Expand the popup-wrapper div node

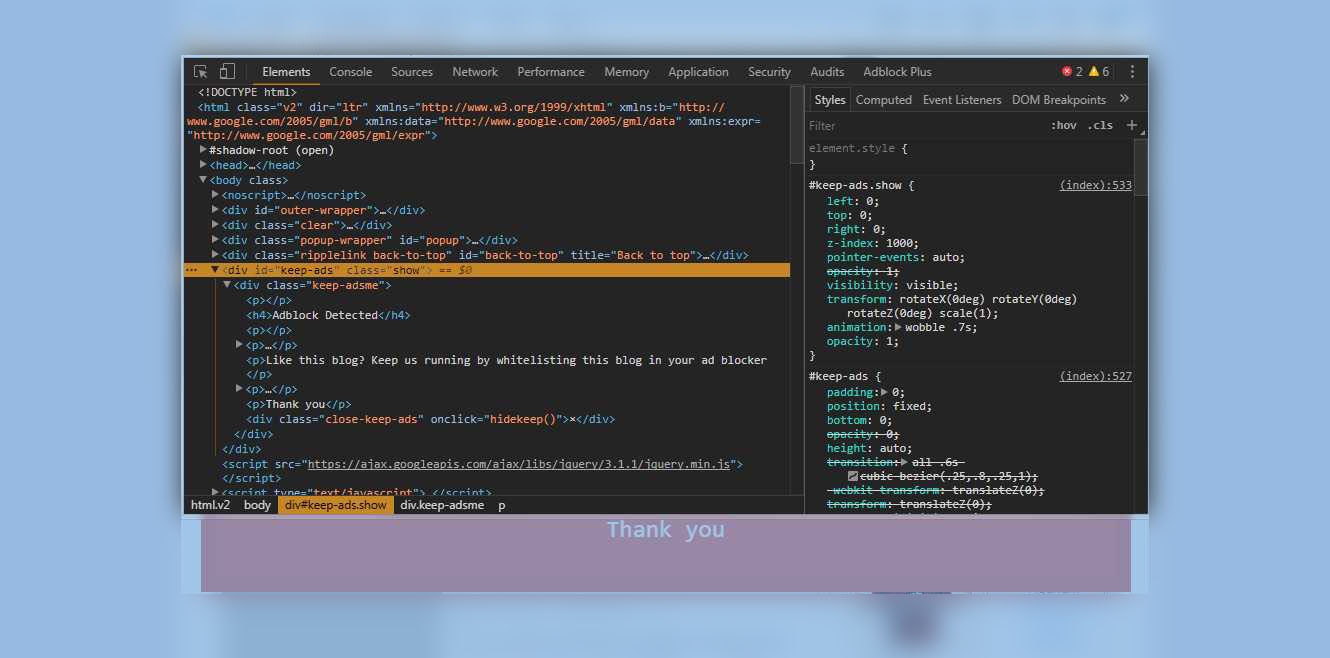[x=216, y=240]
